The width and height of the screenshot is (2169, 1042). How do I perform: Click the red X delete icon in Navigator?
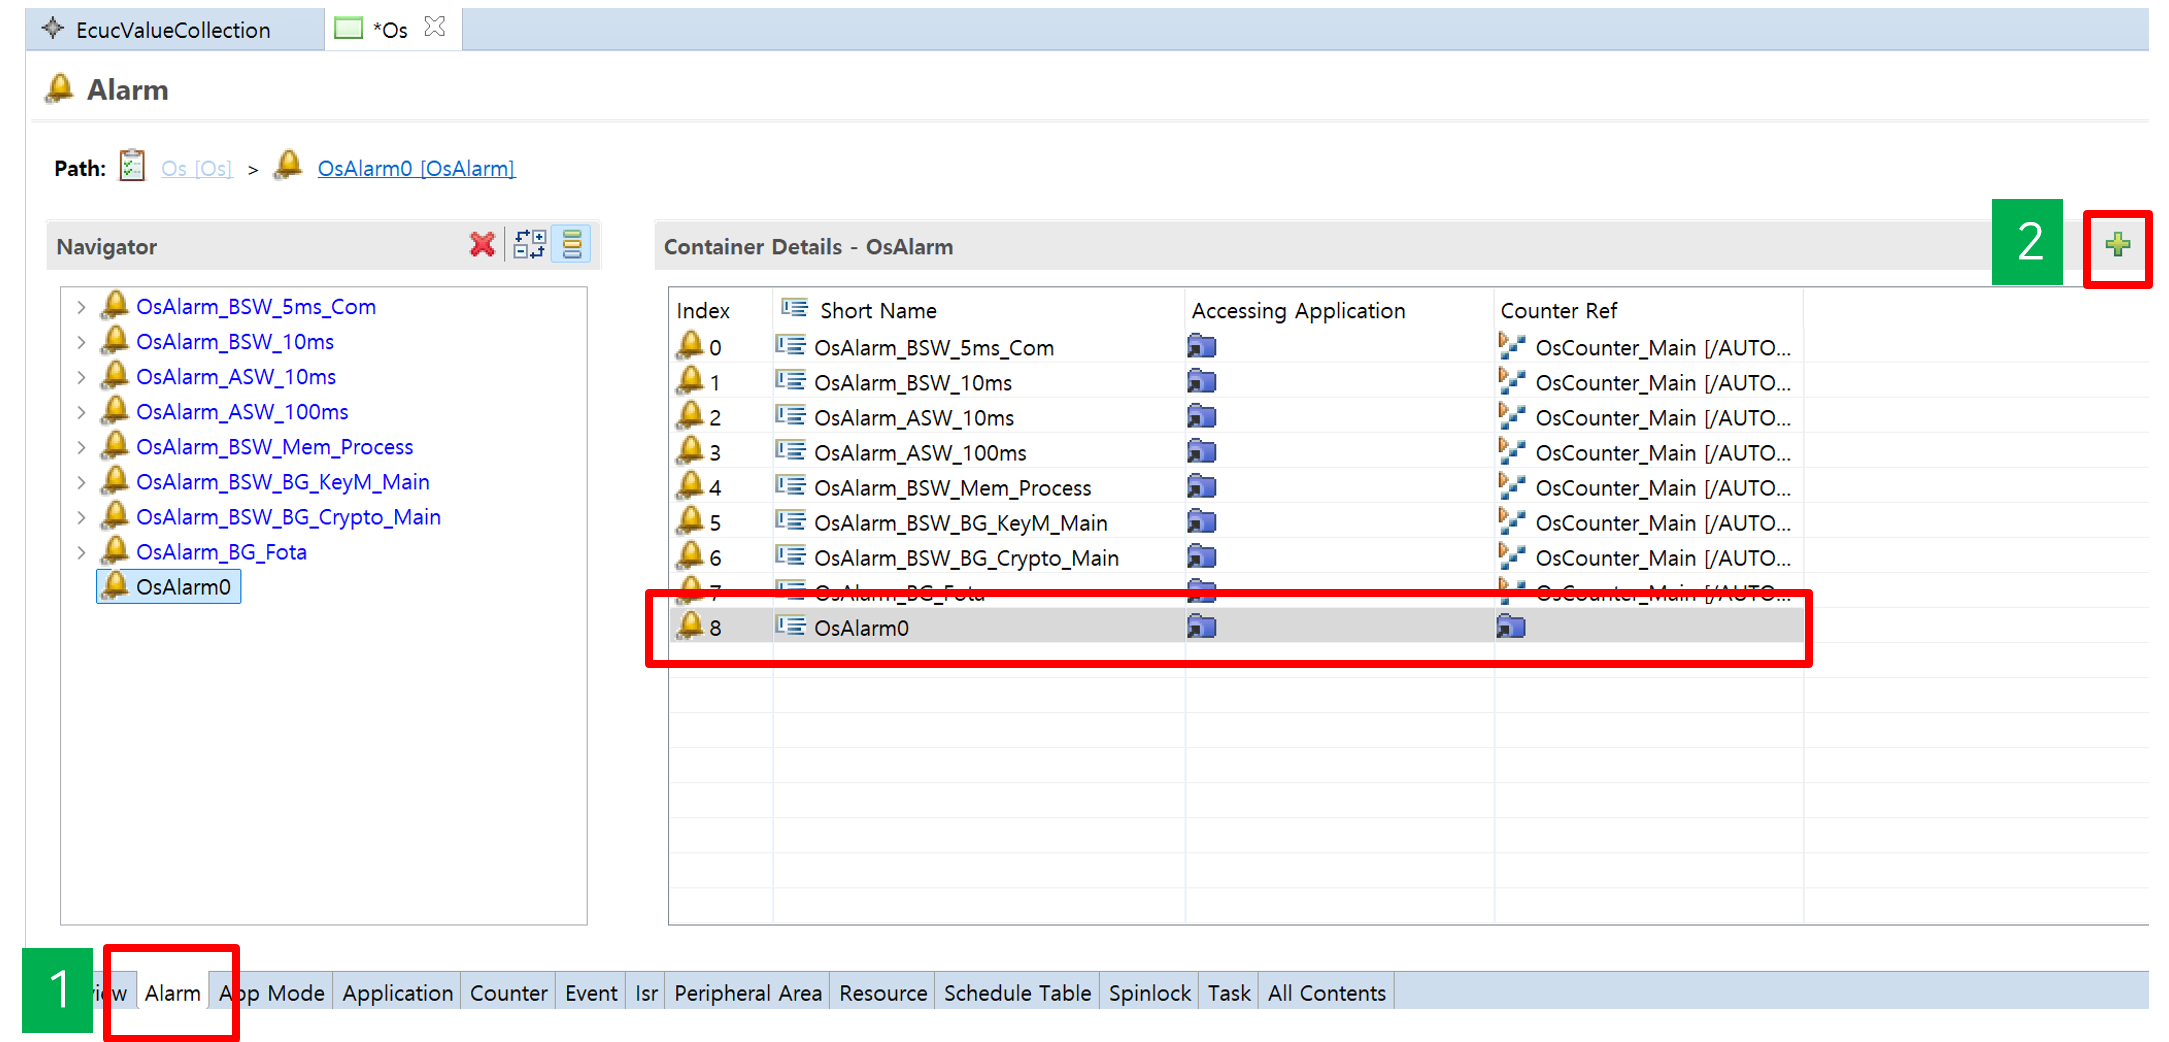pyautogui.click(x=482, y=244)
